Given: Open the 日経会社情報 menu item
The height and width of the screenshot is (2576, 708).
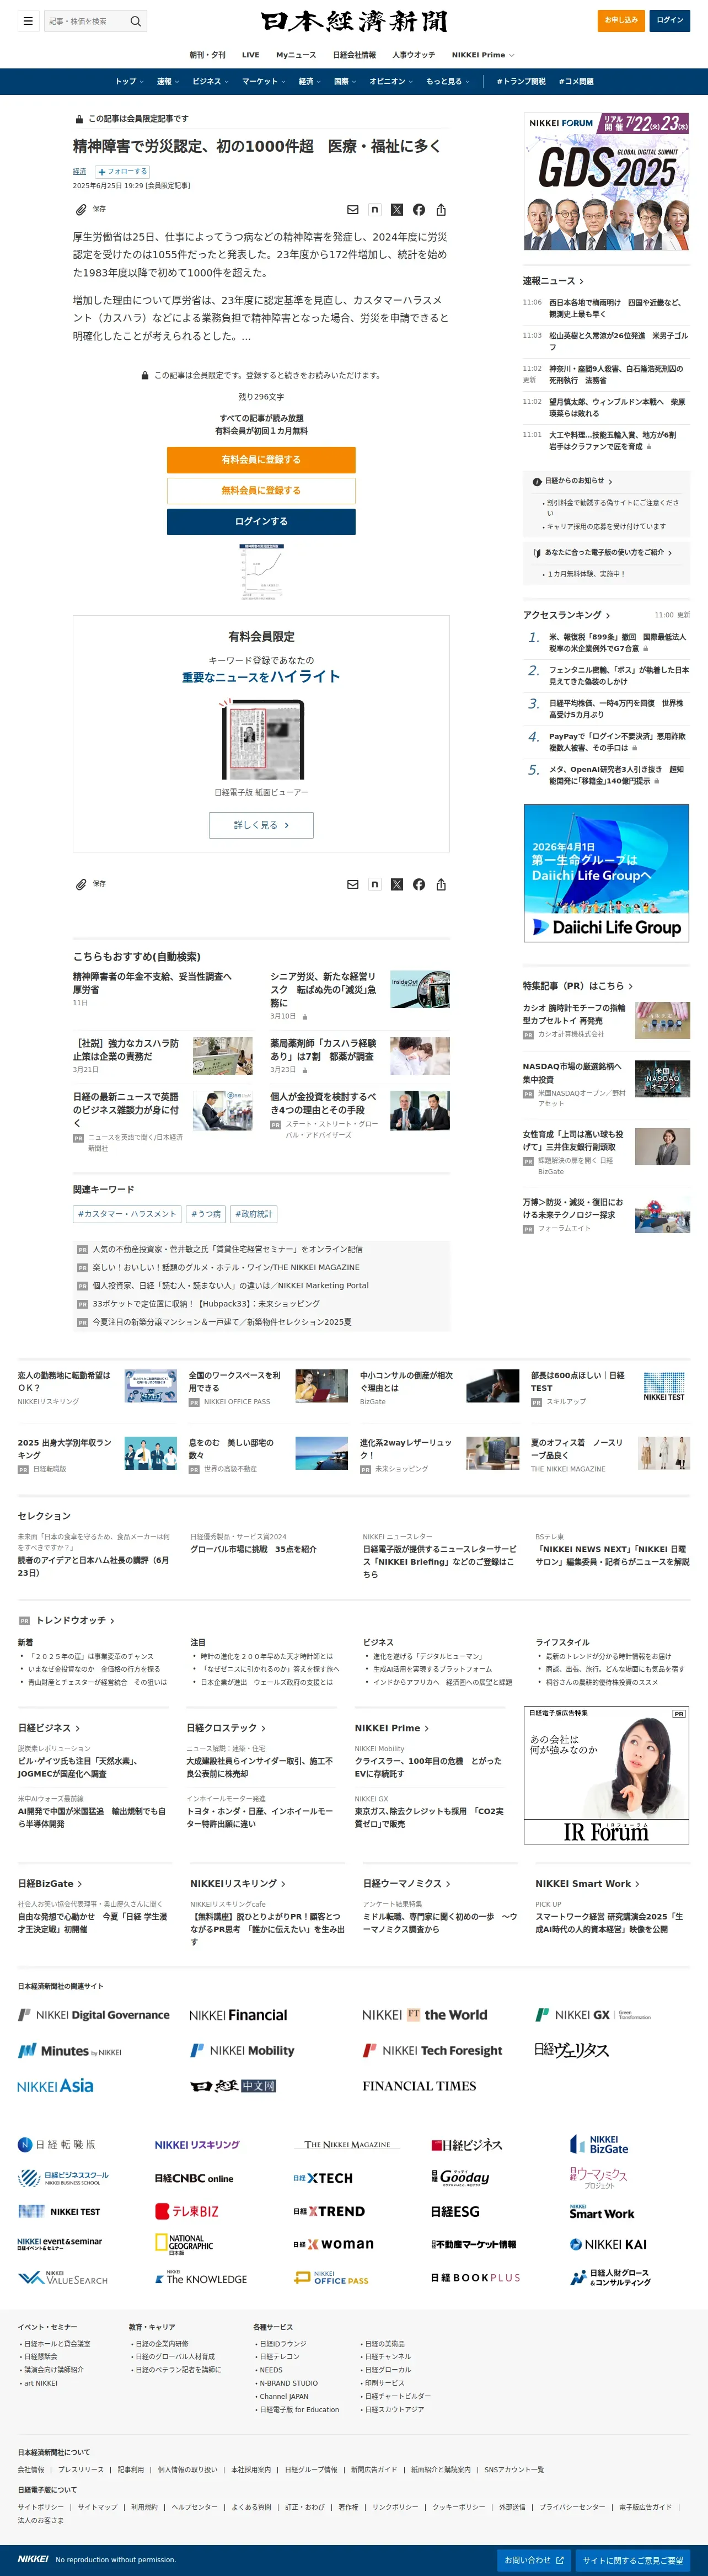Looking at the screenshot, I should click(x=354, y=55).
